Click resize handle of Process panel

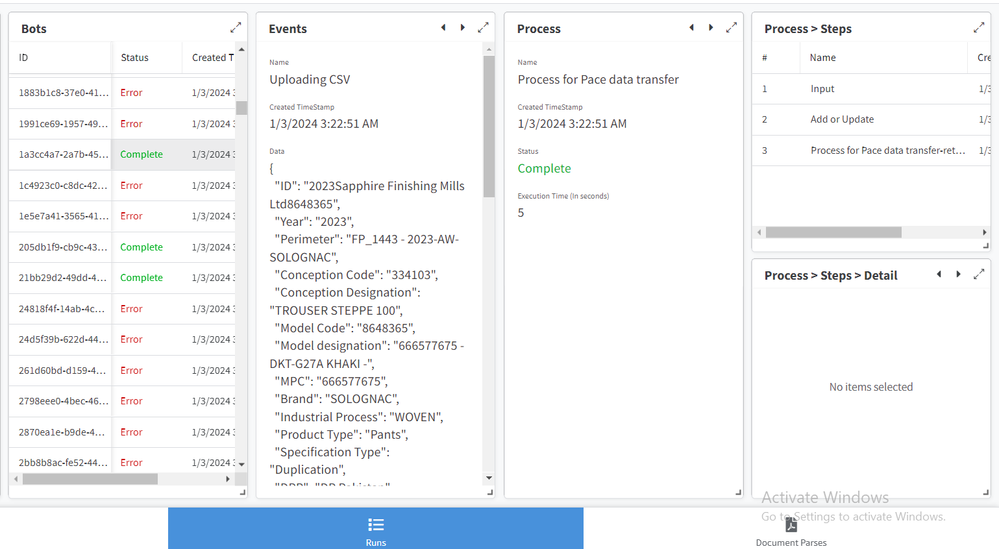(738, 492)
